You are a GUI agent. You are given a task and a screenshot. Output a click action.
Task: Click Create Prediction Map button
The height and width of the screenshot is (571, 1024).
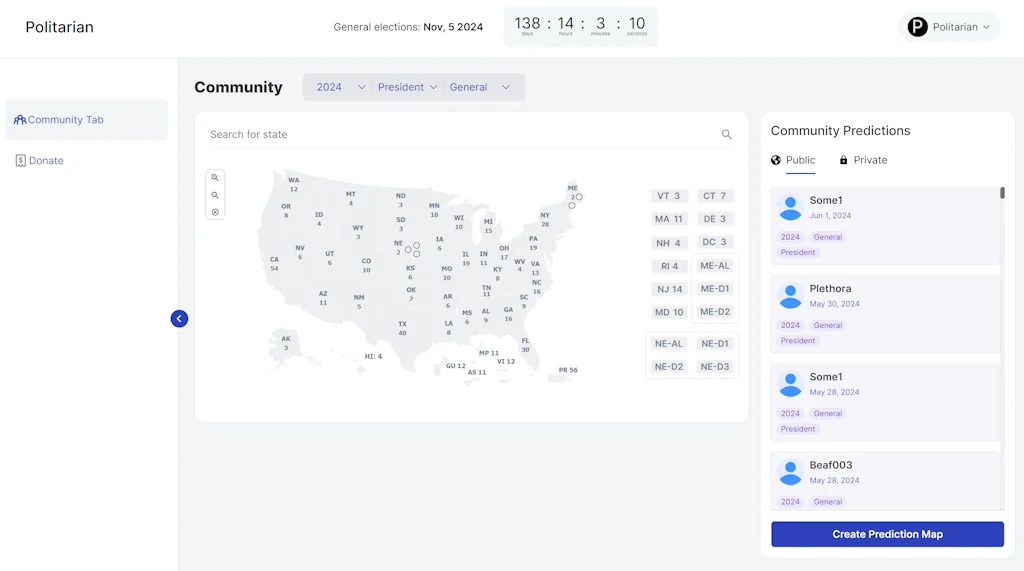[887, 534]
